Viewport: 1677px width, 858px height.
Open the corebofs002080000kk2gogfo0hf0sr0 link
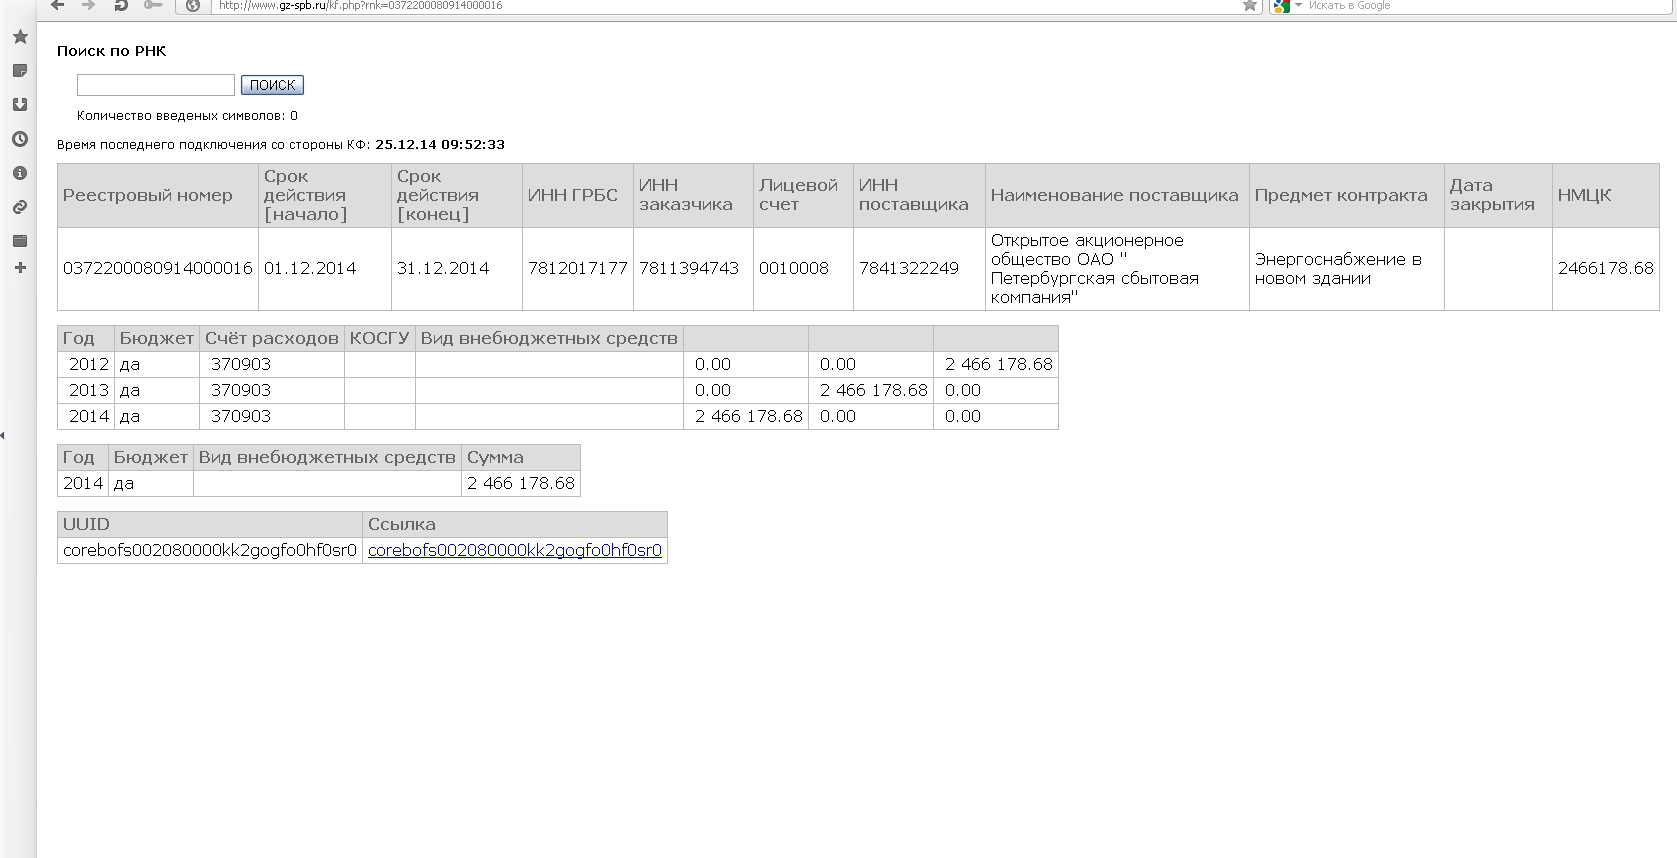pyautogui.click(x=515, y=550)
